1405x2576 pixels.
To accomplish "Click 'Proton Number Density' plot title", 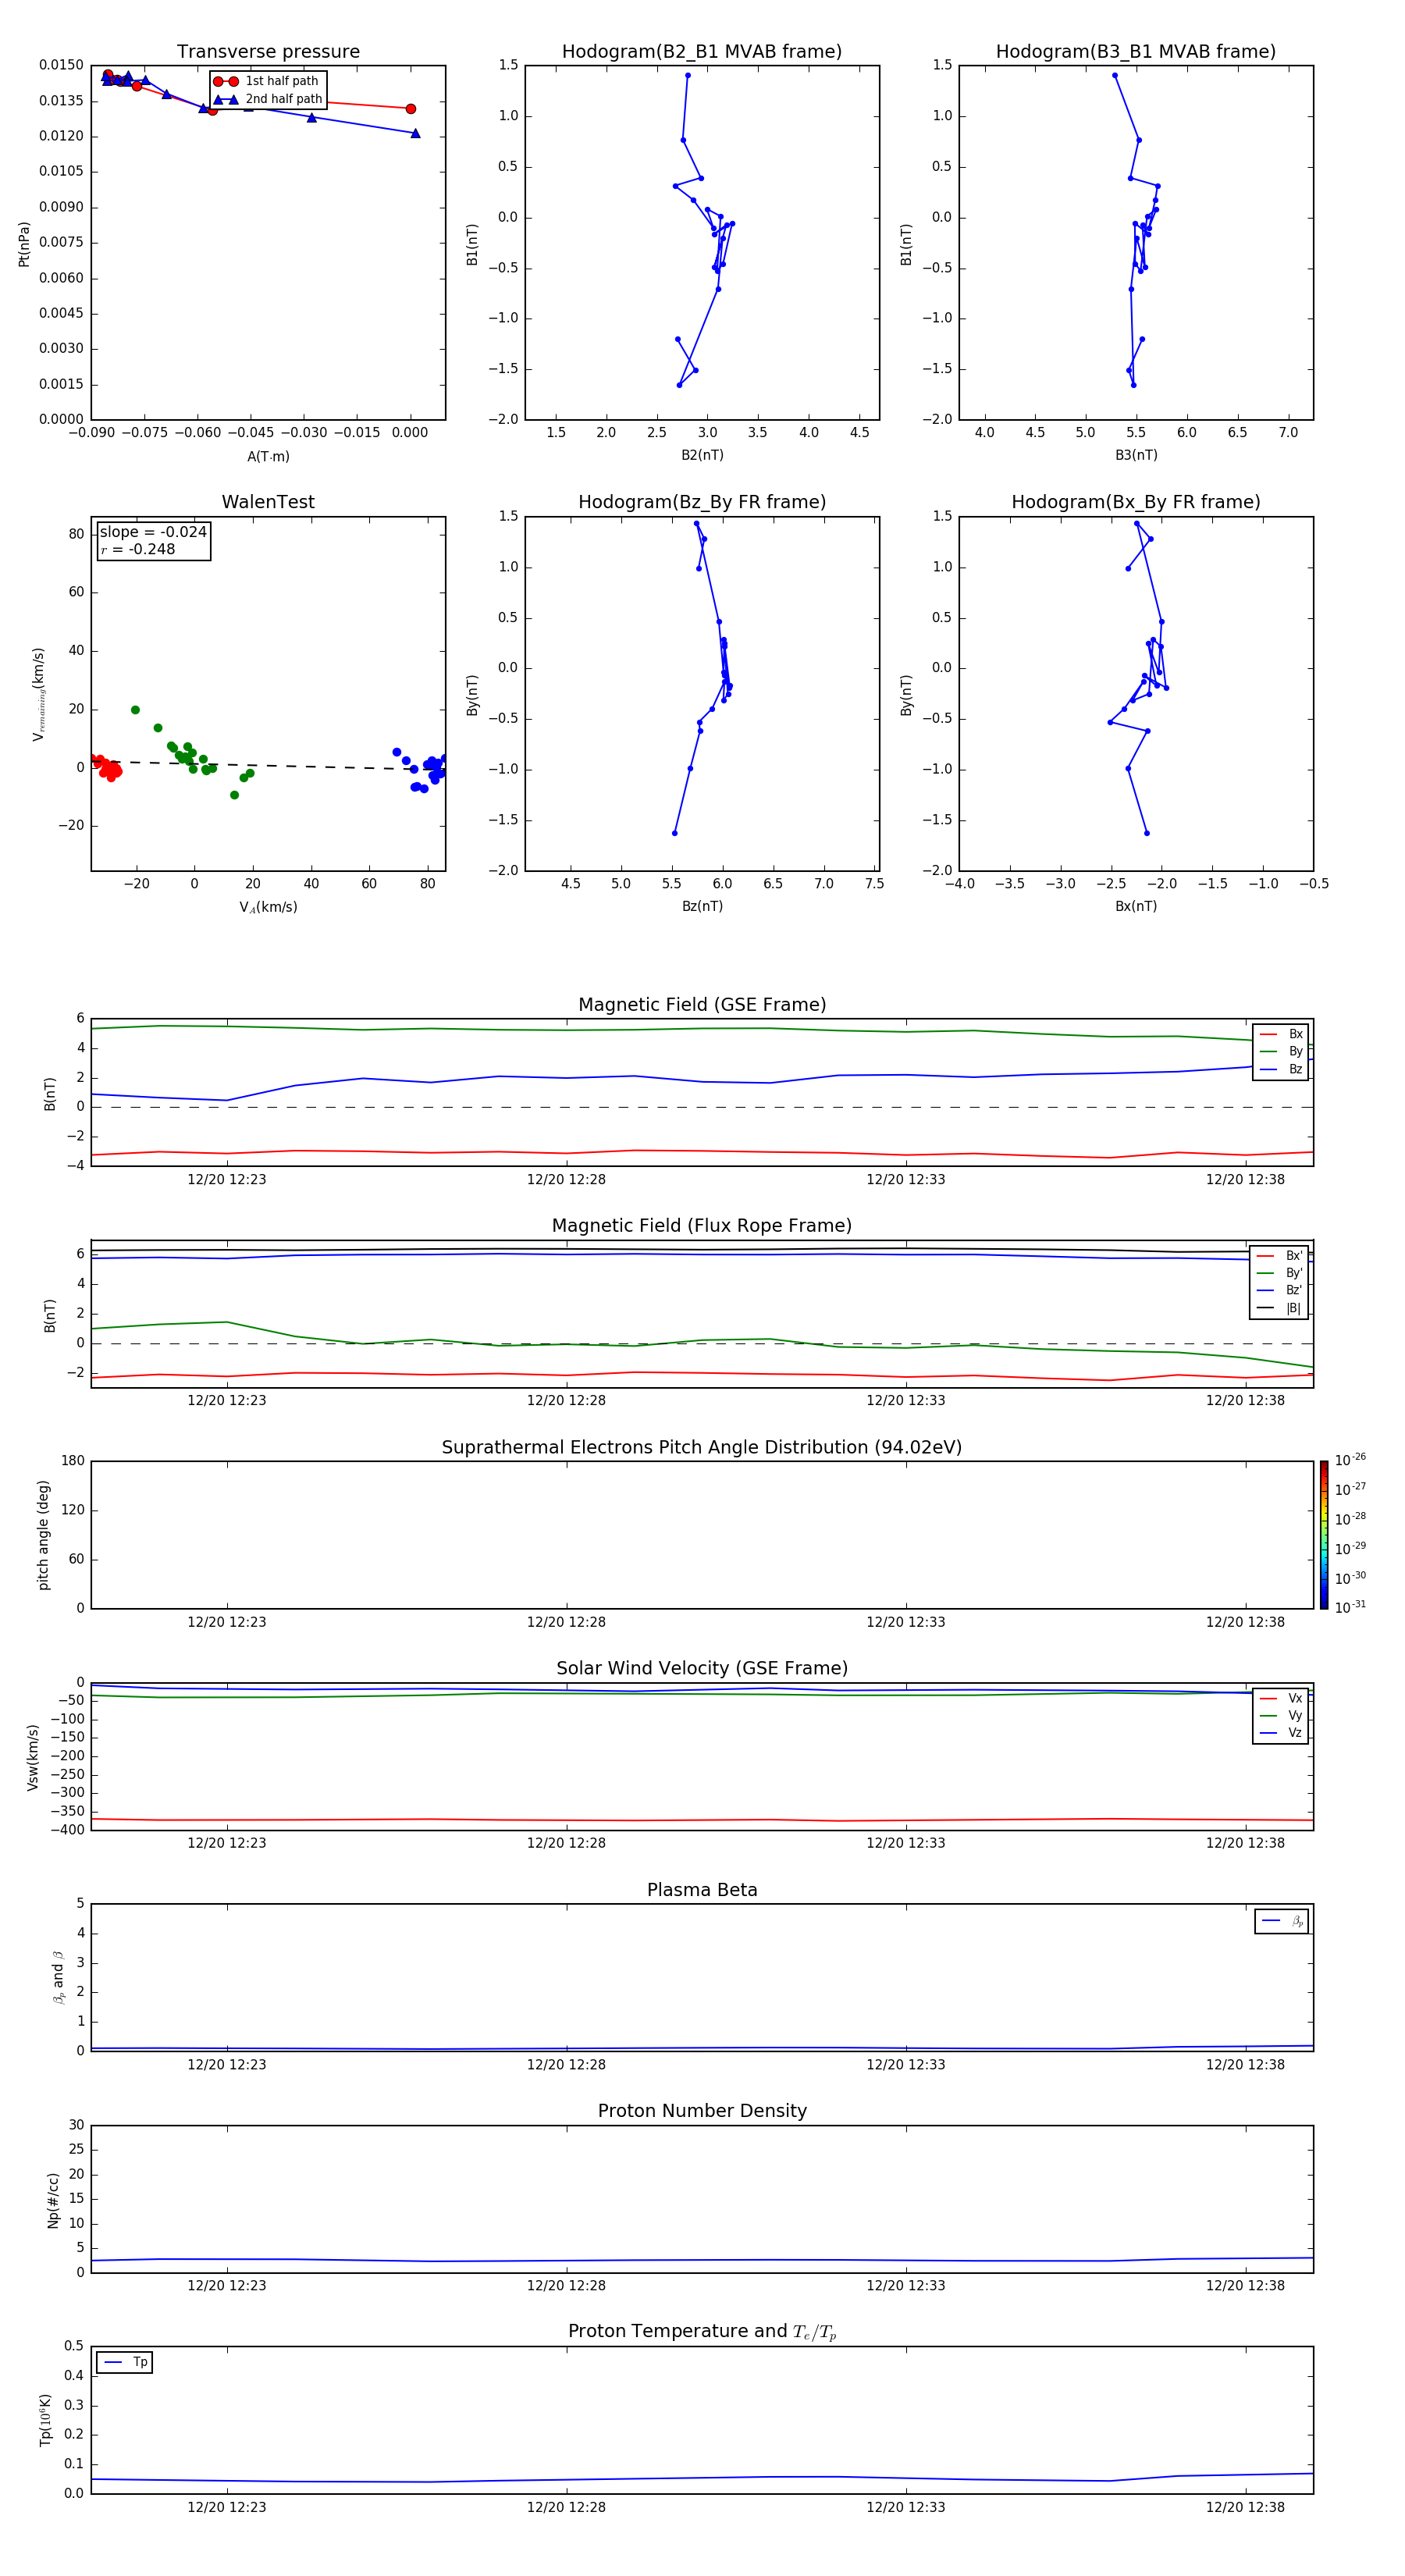I will point(702,2111).
